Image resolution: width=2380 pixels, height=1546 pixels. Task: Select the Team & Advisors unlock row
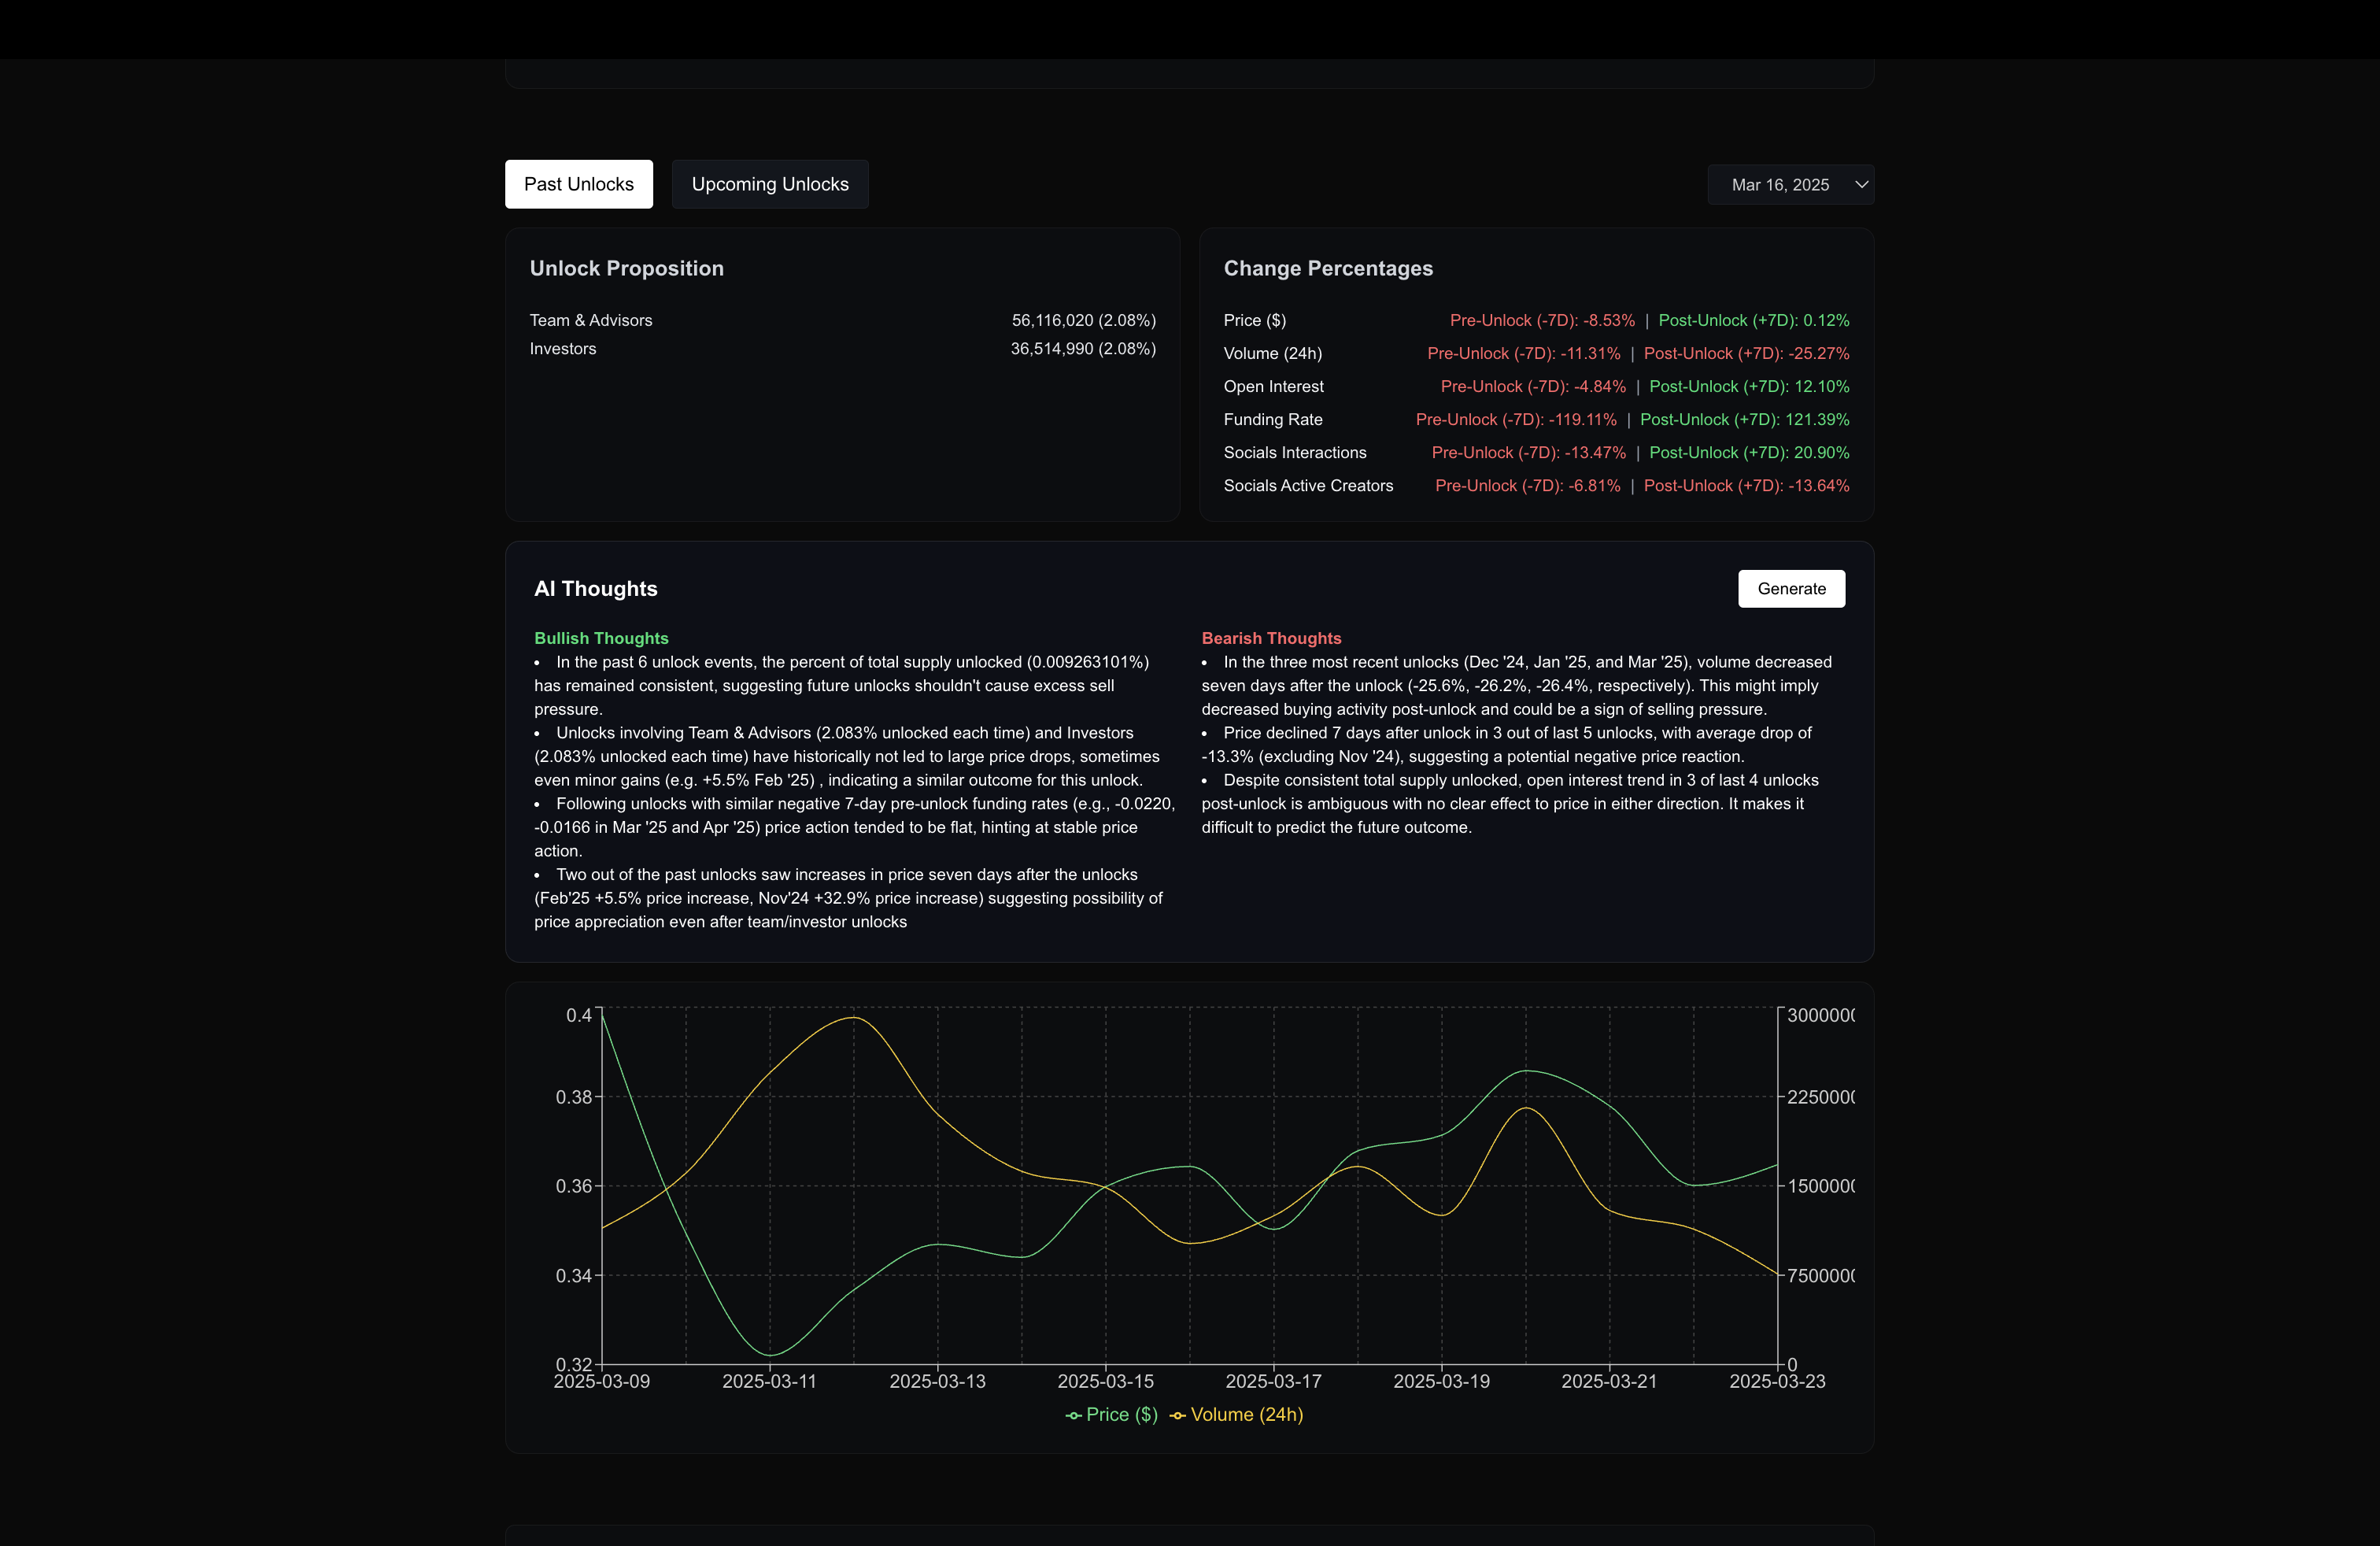point(590,320)
